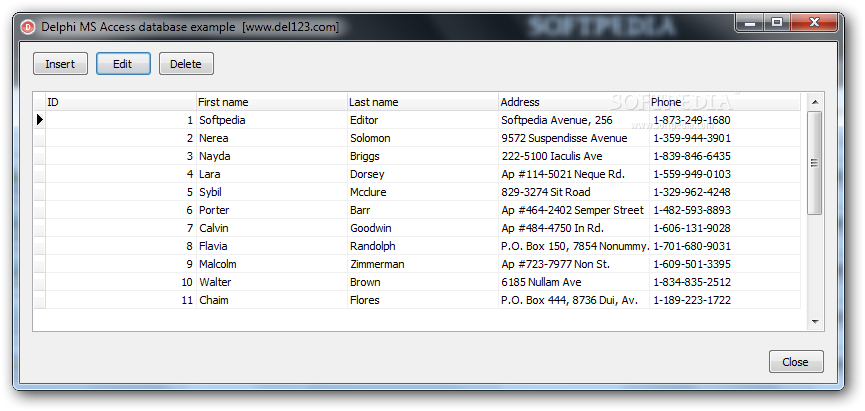The image size is (865, 411).
Task: Select phone 1-873-249-1680
Action: (725, 120)
